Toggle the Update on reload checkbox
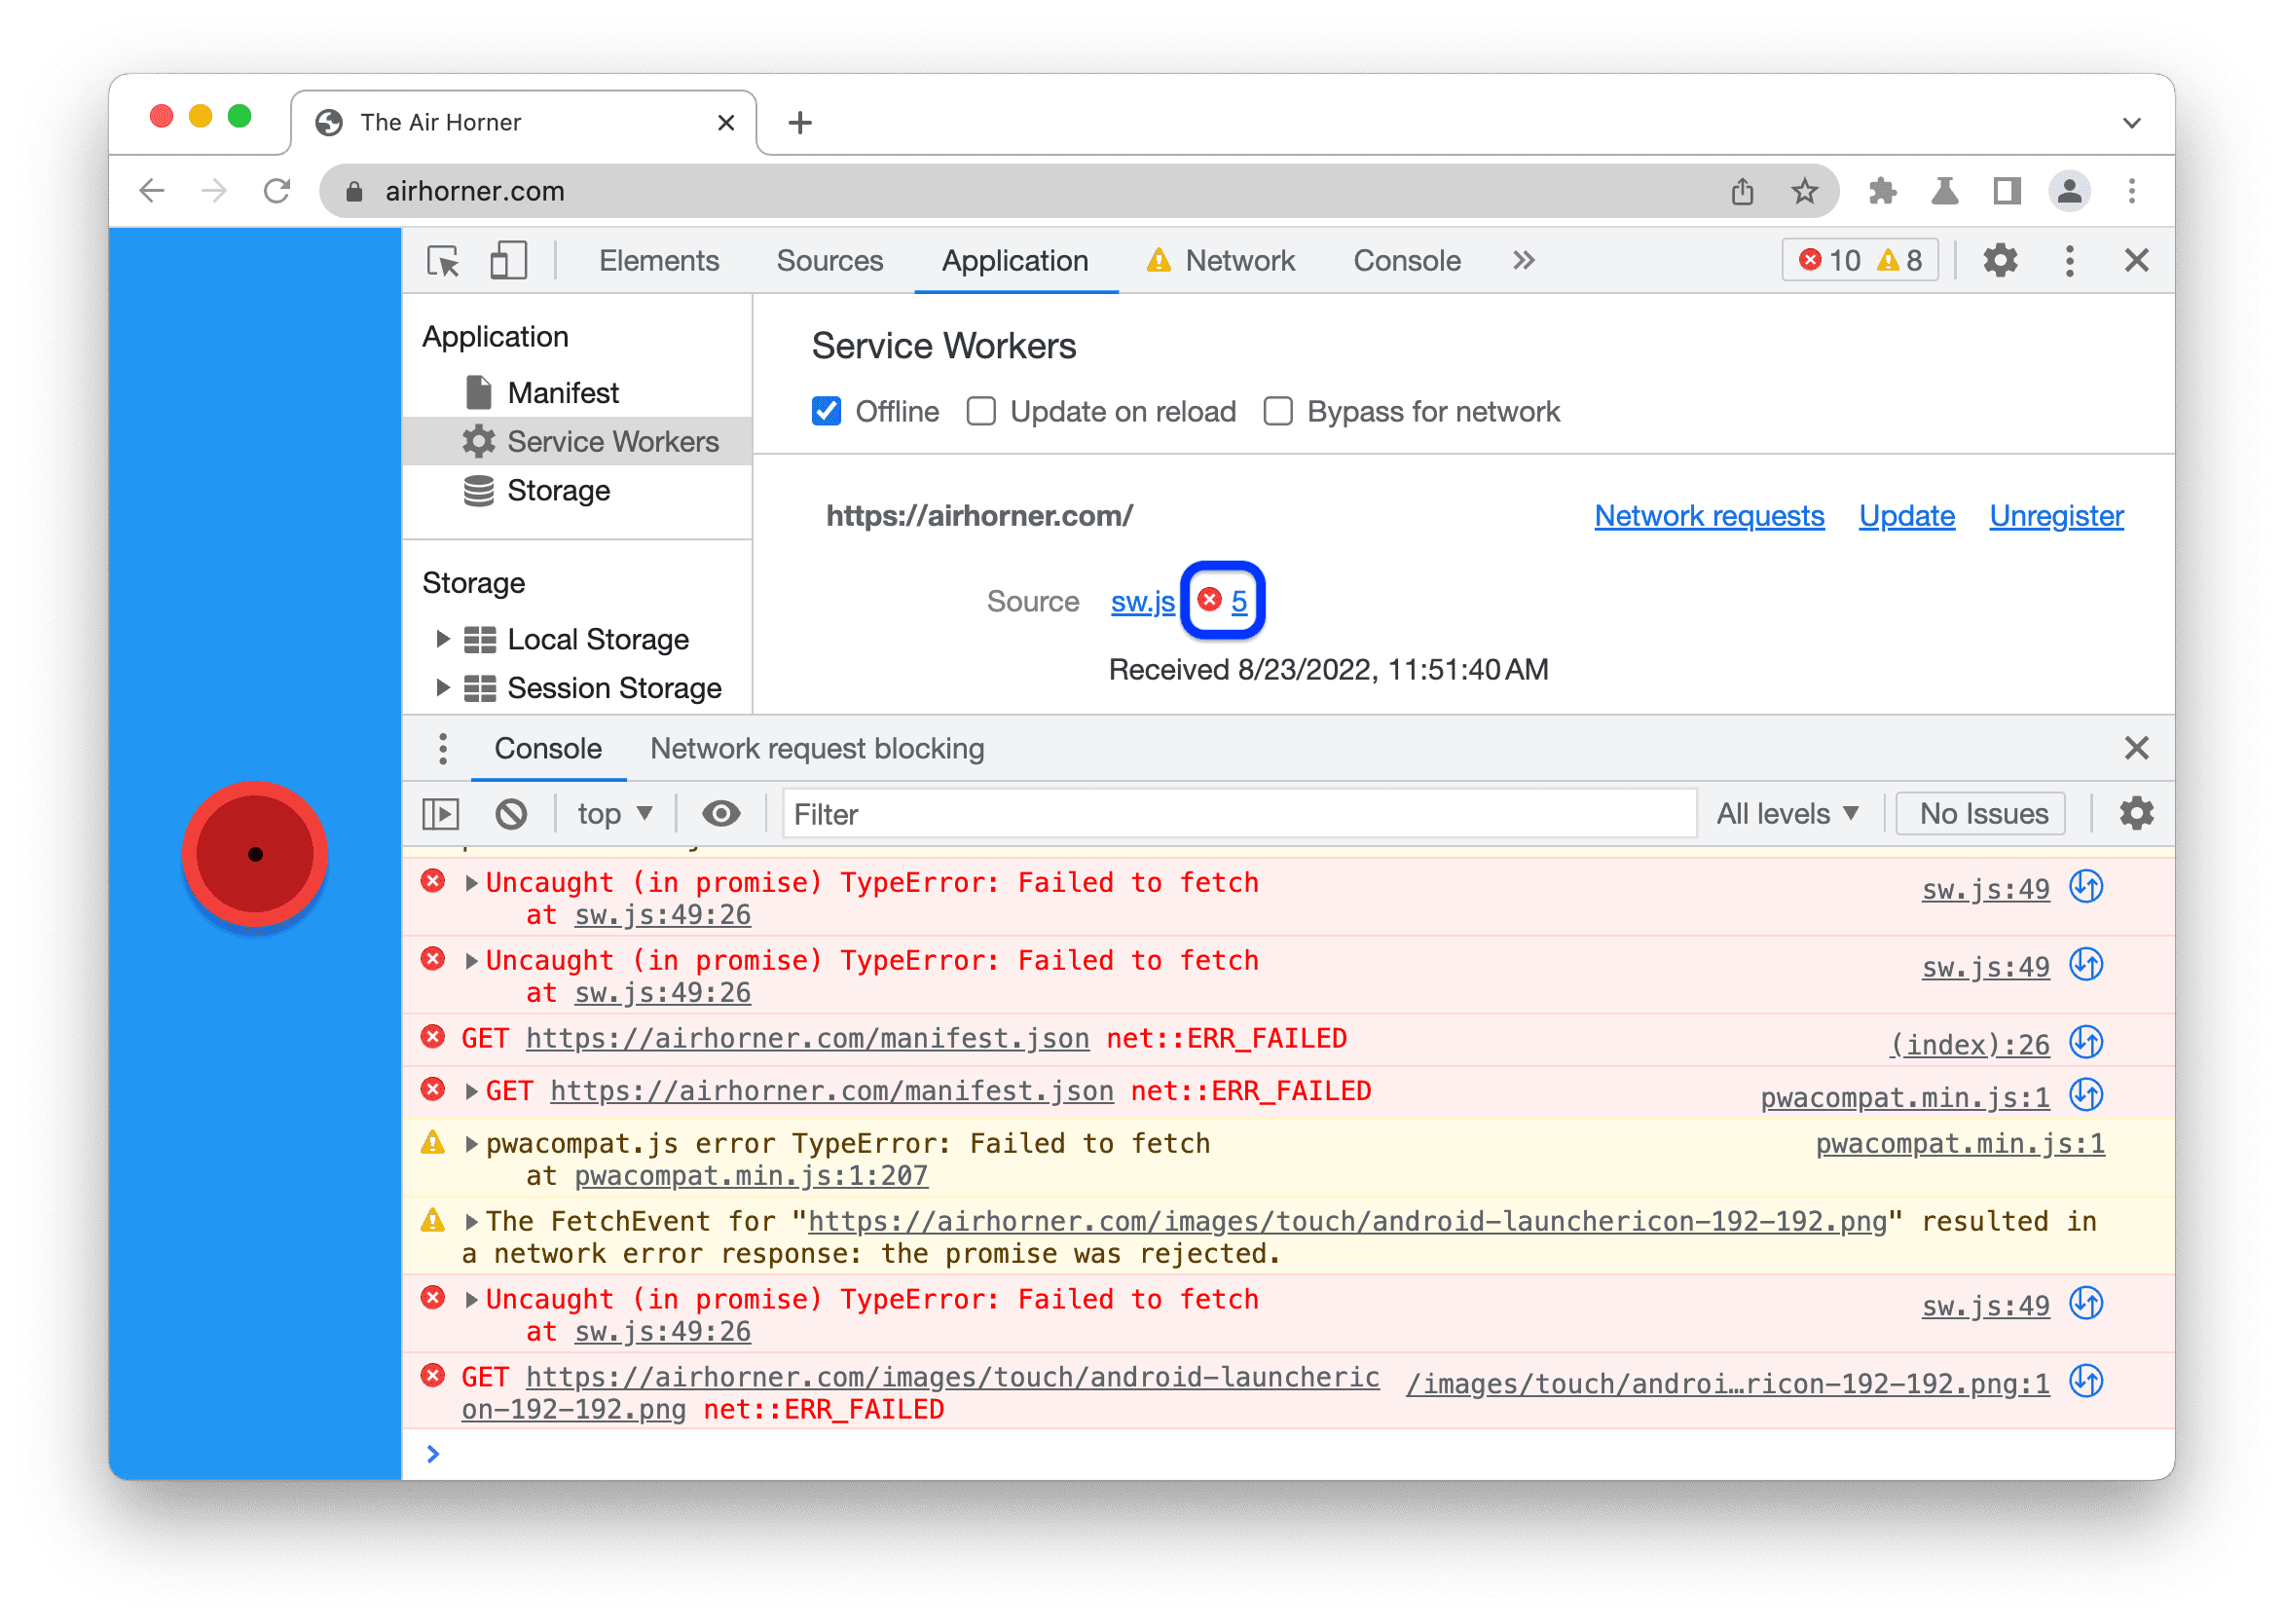The image size is (2284, 1624). click(980, 411)
